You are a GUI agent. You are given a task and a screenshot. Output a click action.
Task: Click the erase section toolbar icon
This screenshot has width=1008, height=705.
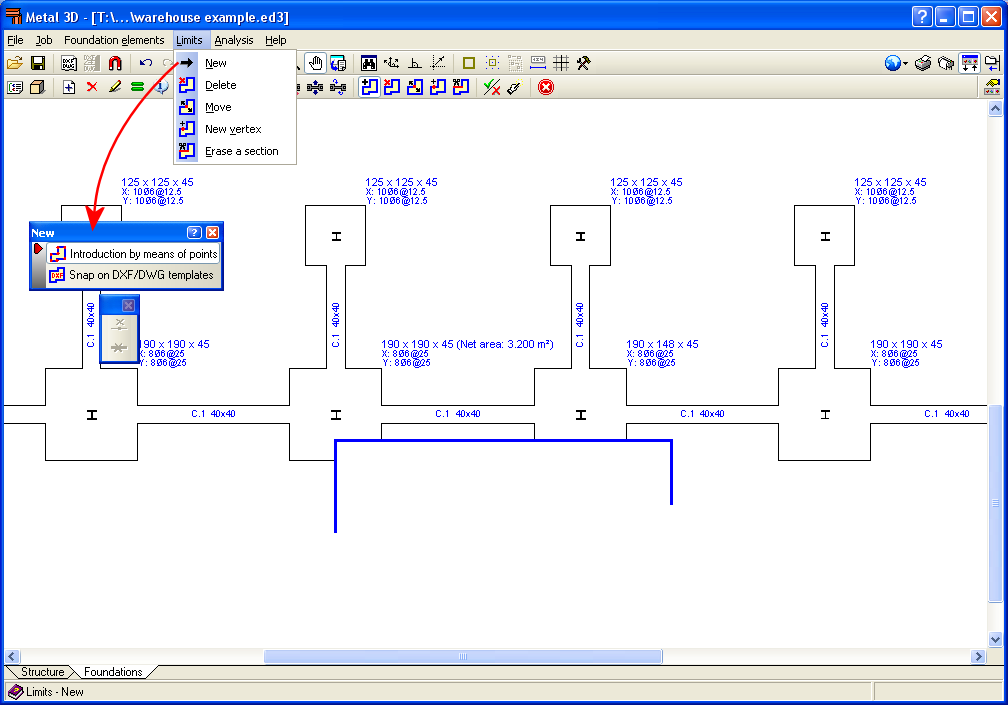461,87
